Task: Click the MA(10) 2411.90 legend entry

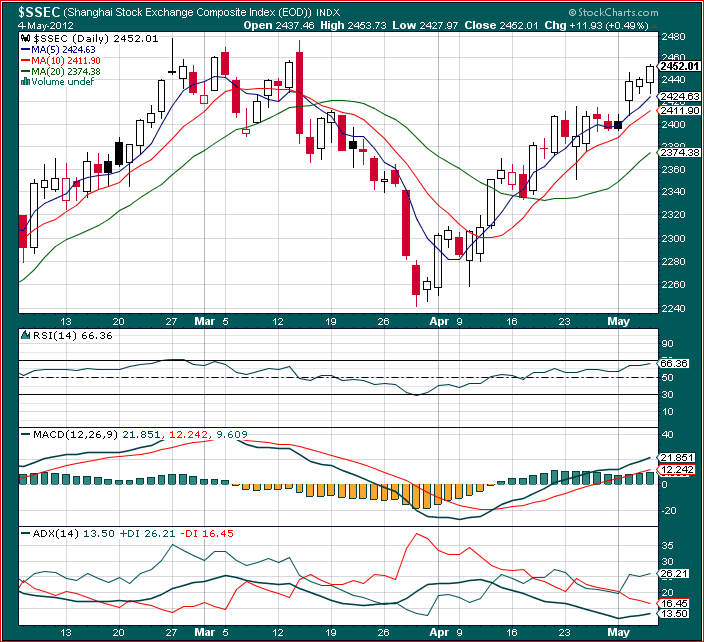Action: click(x=60, y=61)
